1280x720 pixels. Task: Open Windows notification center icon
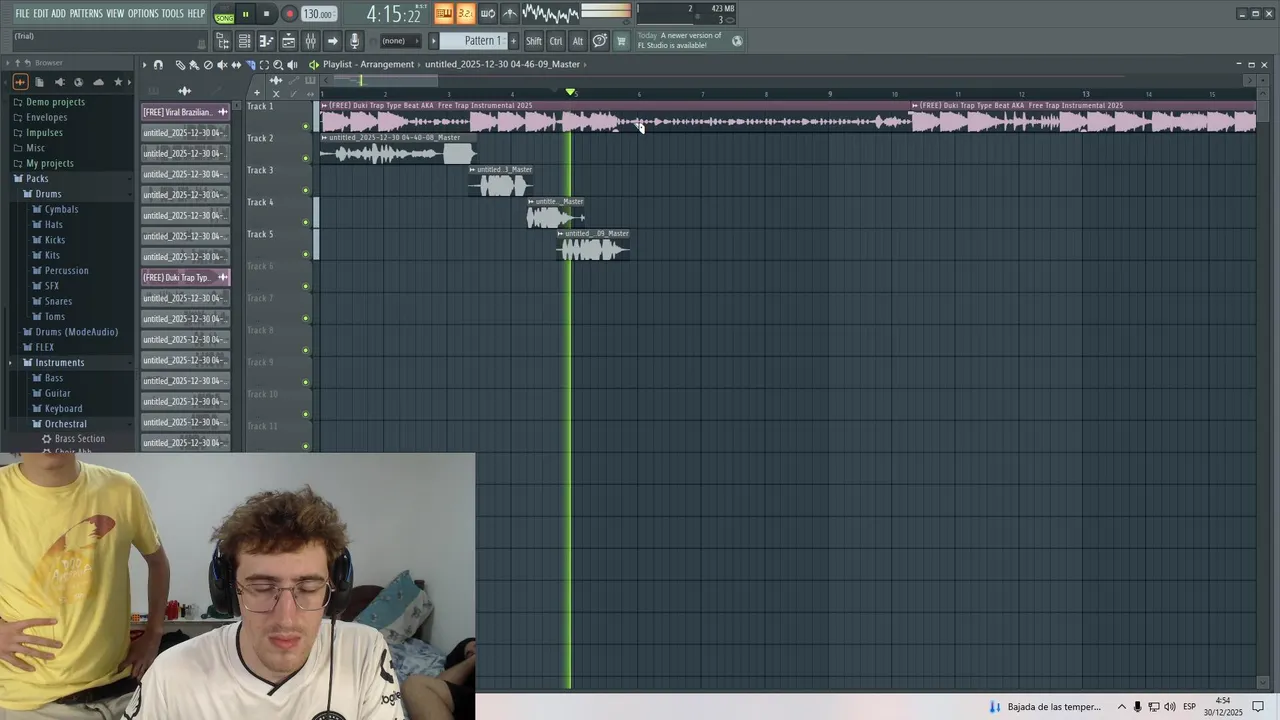1258,706
